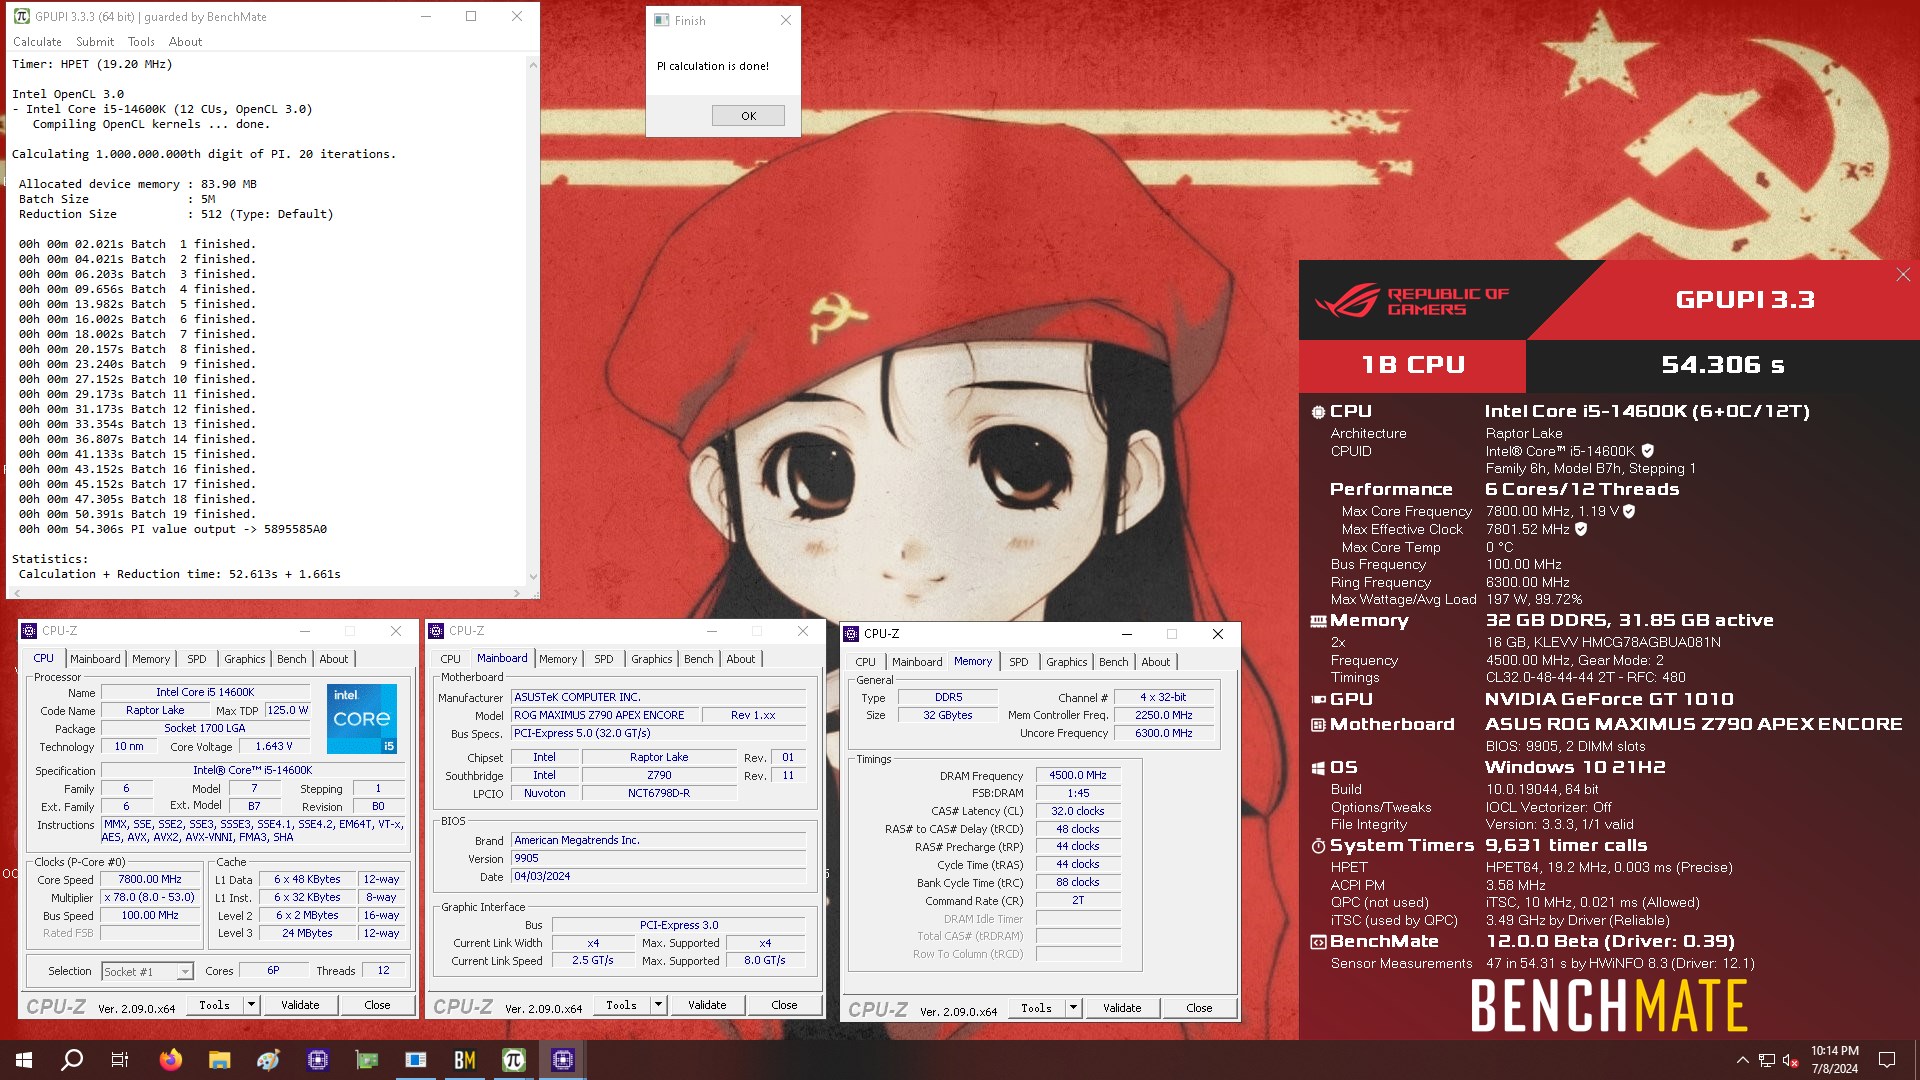This screenshot has height=1080, width=1920.
Task: Click the first CPU-Z chip icon beside paint app
Action: pyautogui.click(x=318, y=1060)
